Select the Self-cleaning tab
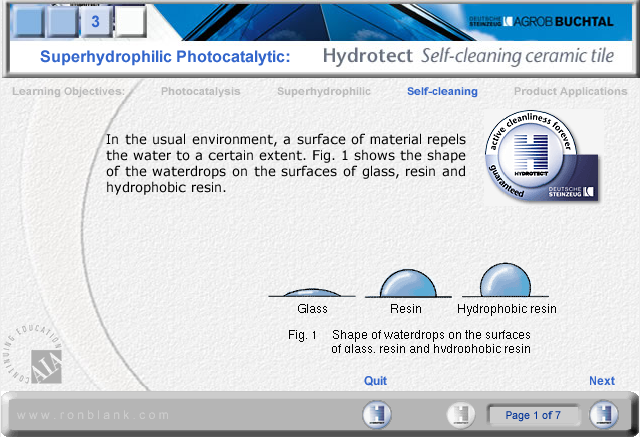Image resolution: width=640 pixels, height=437 pixels. coord(442,91)
